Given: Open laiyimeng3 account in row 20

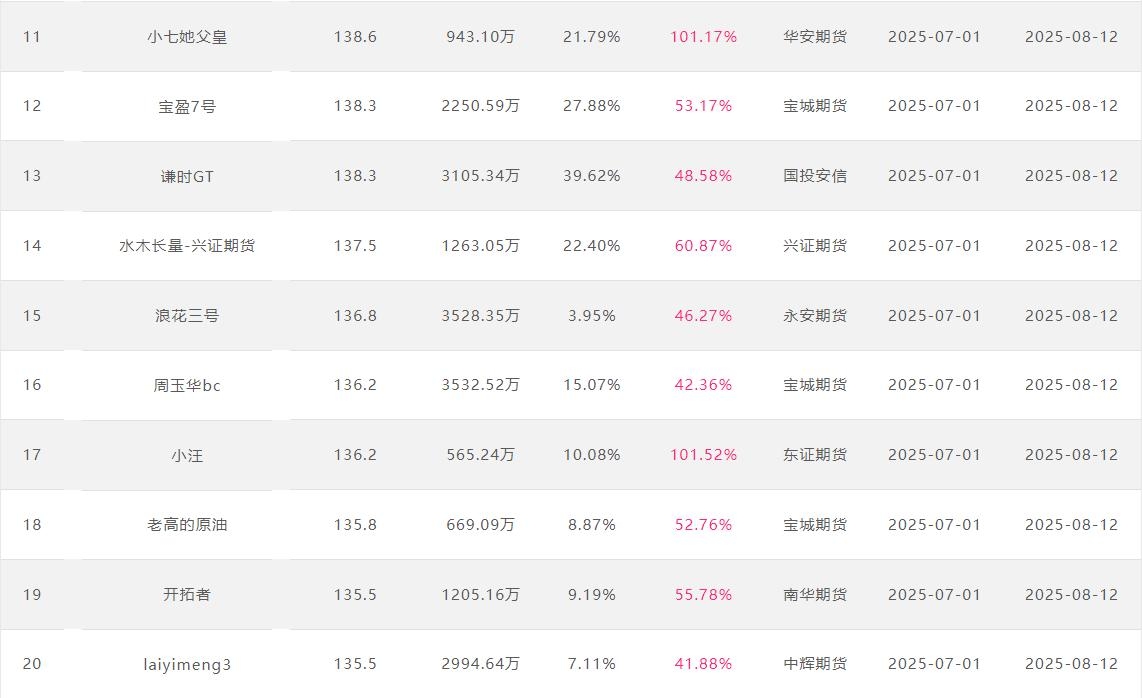Looking at the screenshot, I should point(187,664).
